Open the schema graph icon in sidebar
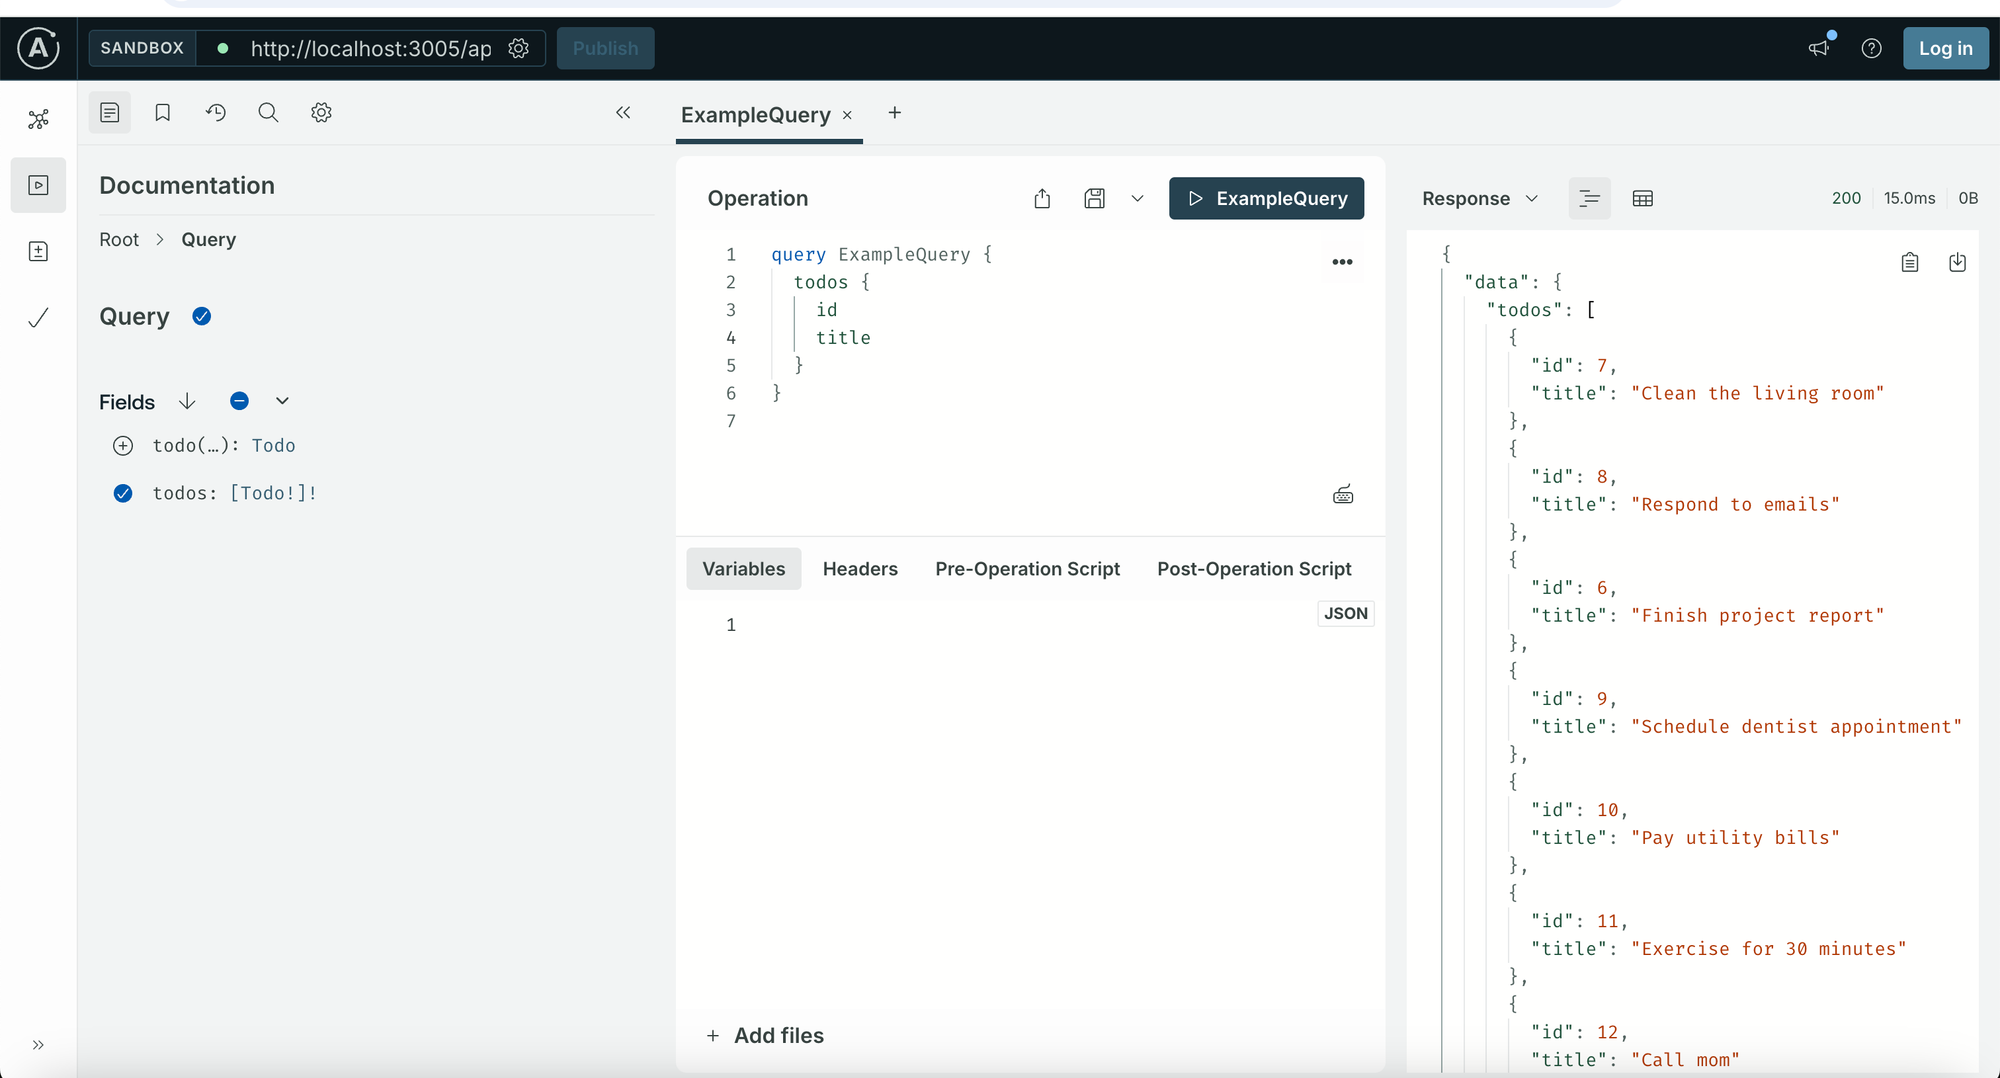 (38, 118)
